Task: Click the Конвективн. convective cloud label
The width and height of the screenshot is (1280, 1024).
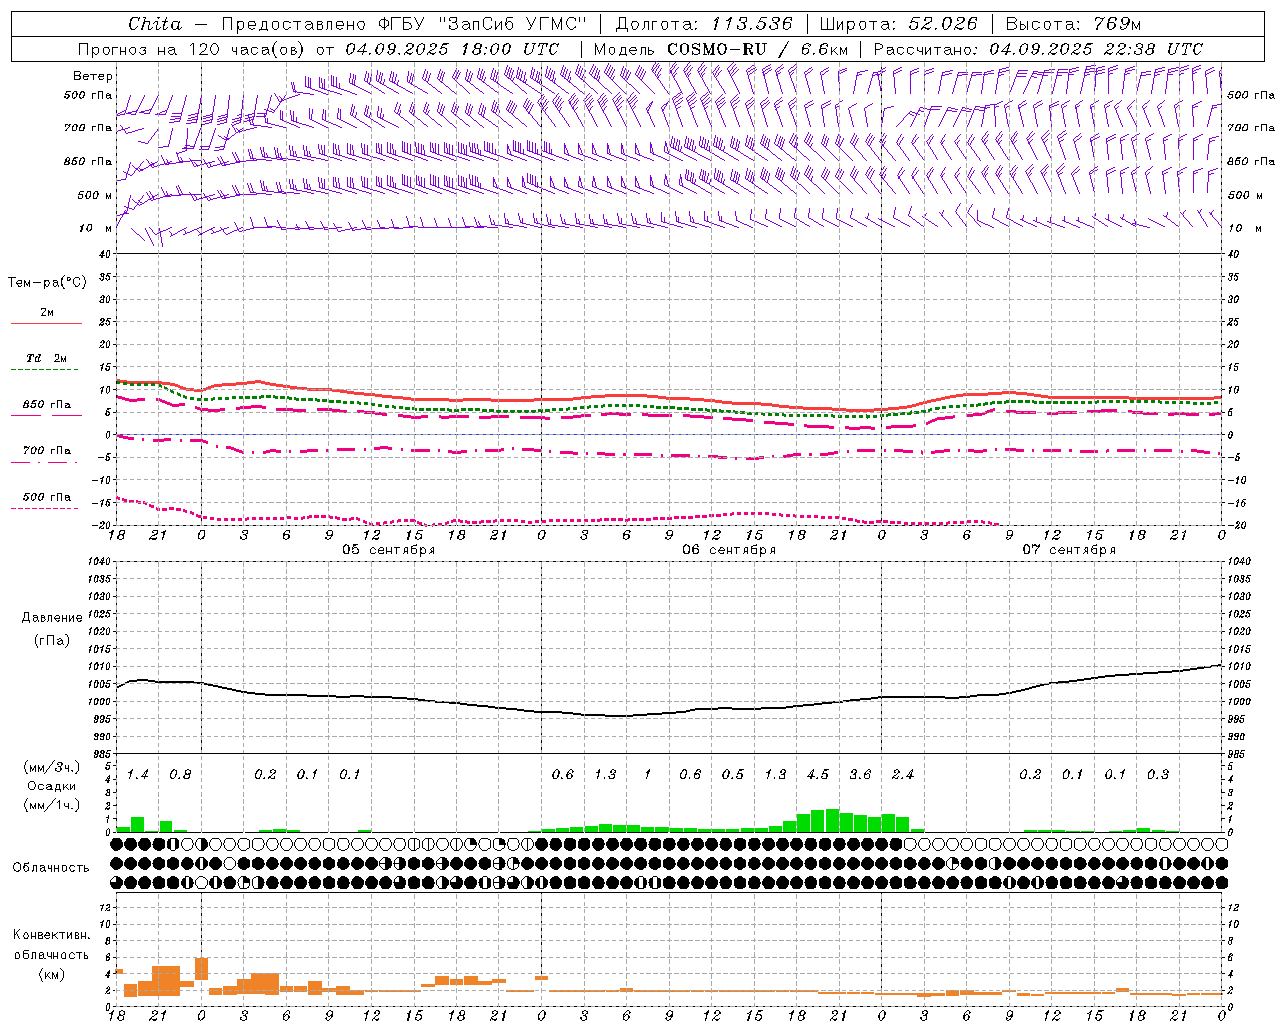Action: [51, 935]
